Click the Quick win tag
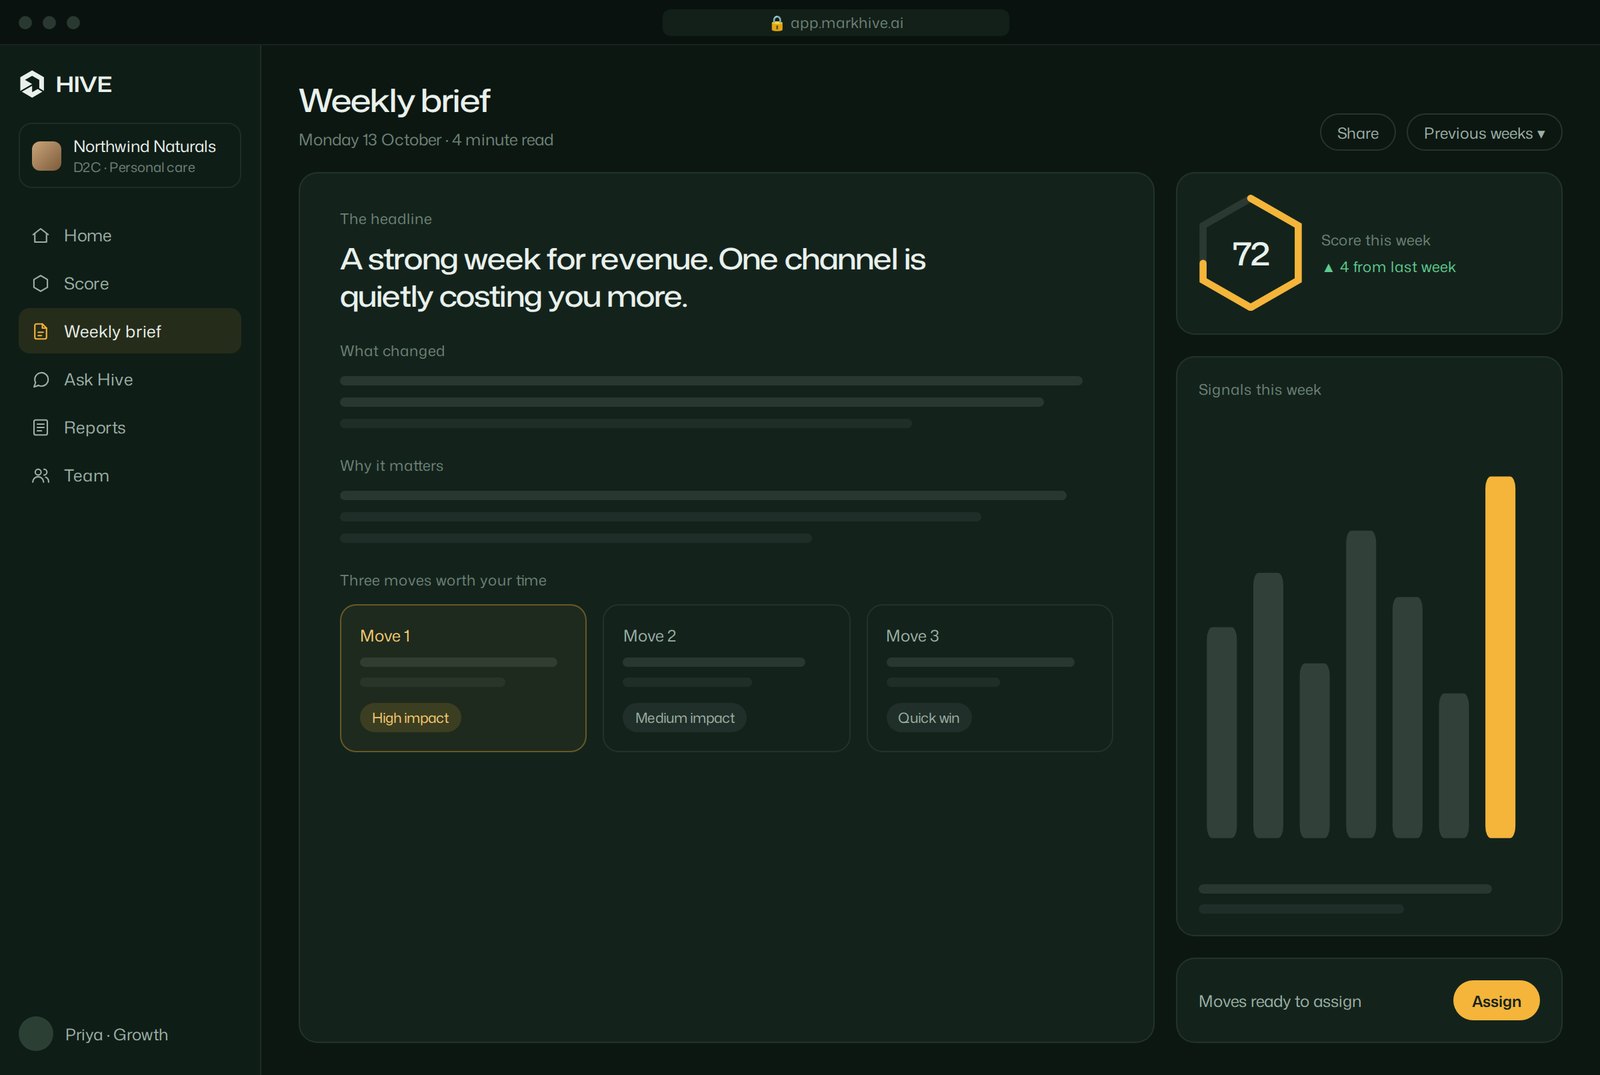This screenshot has height=1075, width=1600. (x=929, y=718)
